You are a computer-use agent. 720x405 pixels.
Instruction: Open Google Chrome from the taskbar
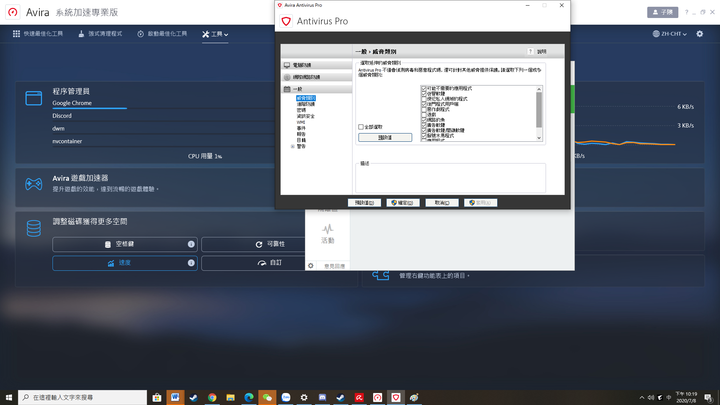[x=212, y=397]
